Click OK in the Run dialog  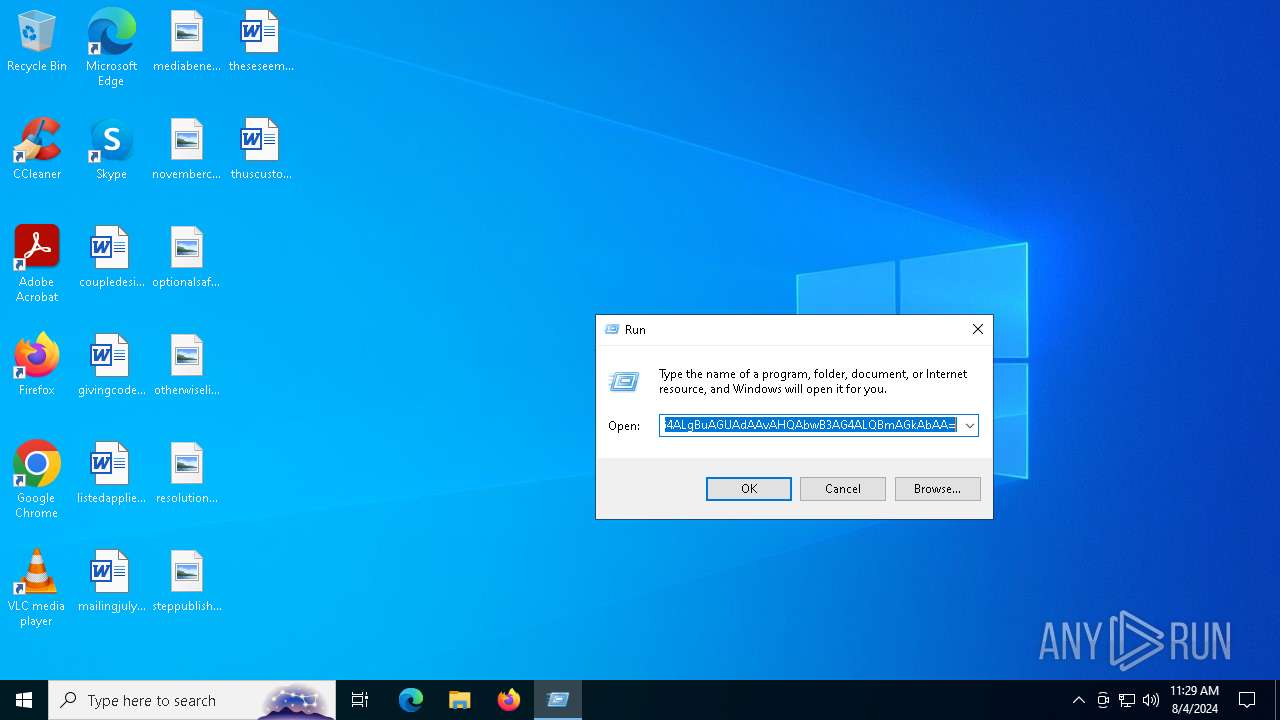click(x=749, y=489)
